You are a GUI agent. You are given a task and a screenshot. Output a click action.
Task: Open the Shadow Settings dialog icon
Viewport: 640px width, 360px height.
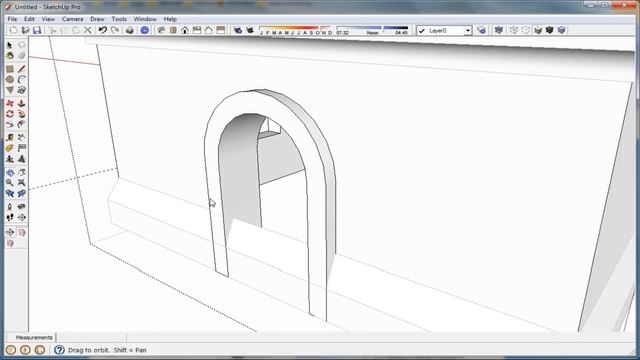pyautogui.click(x=238, y=30)
